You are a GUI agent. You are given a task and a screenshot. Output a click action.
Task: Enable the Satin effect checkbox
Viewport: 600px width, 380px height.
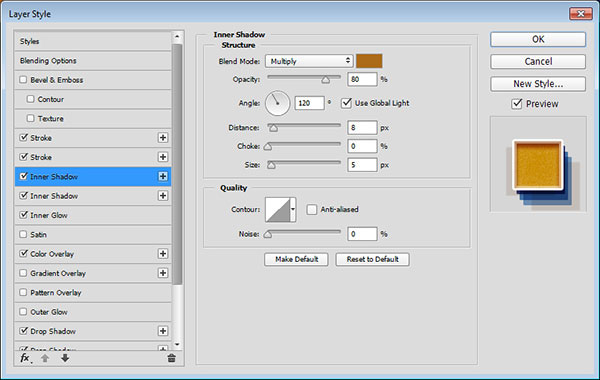tap(23, 234)
